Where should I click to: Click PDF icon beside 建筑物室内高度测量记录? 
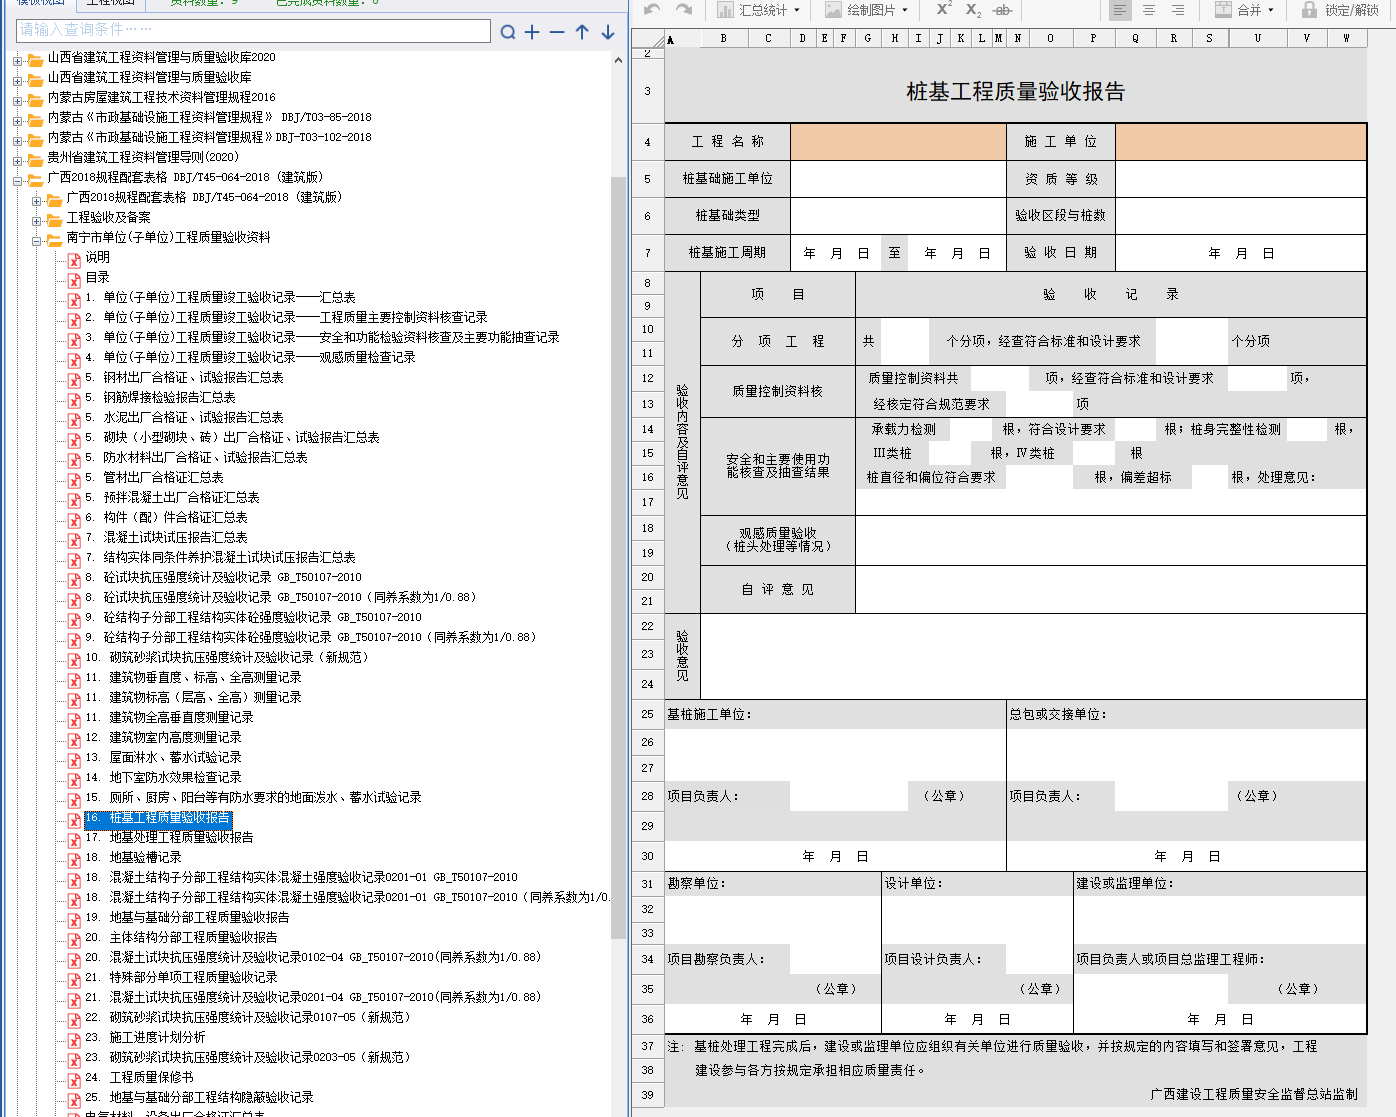[x=74, y=739]
